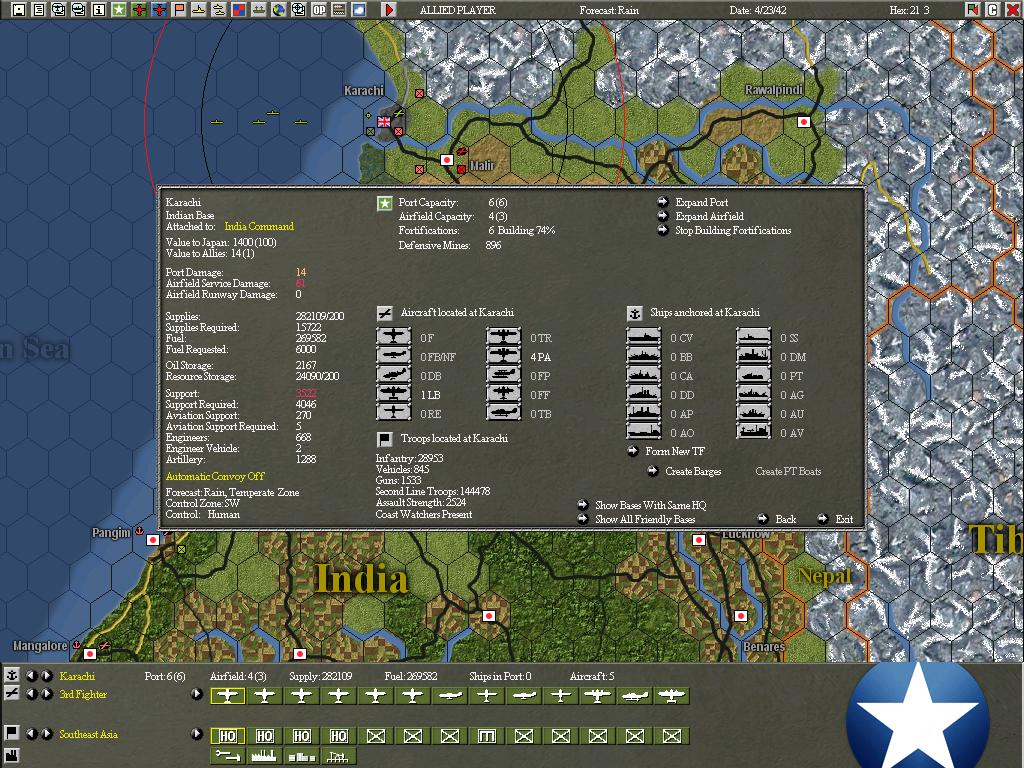Click the red plane on green toolbar icon

click(x=138, y=10)
